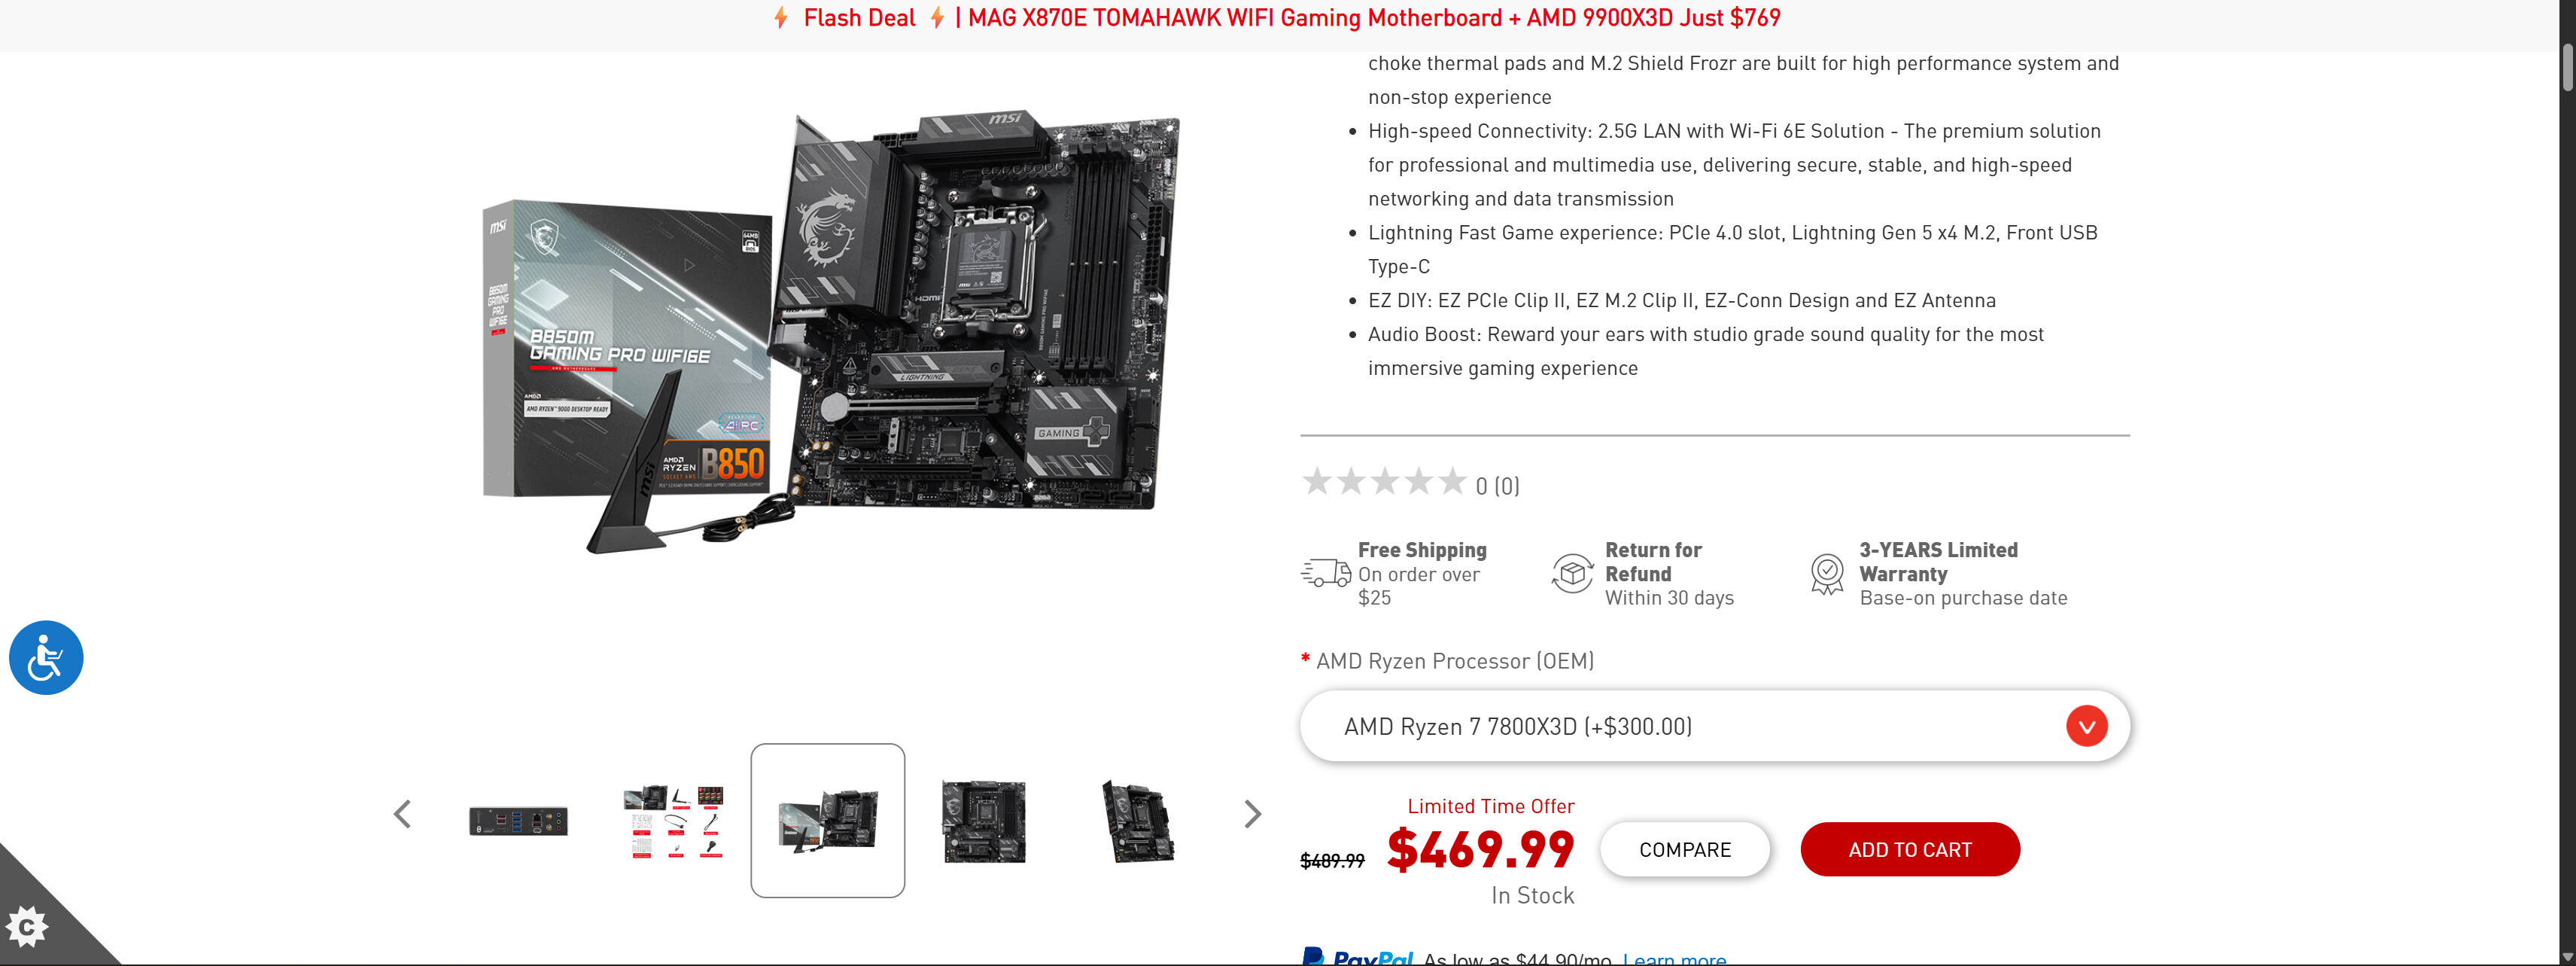Open the PayPal Learn more link
Screen dimensions: 2576x966
(x=1674, y=958)
